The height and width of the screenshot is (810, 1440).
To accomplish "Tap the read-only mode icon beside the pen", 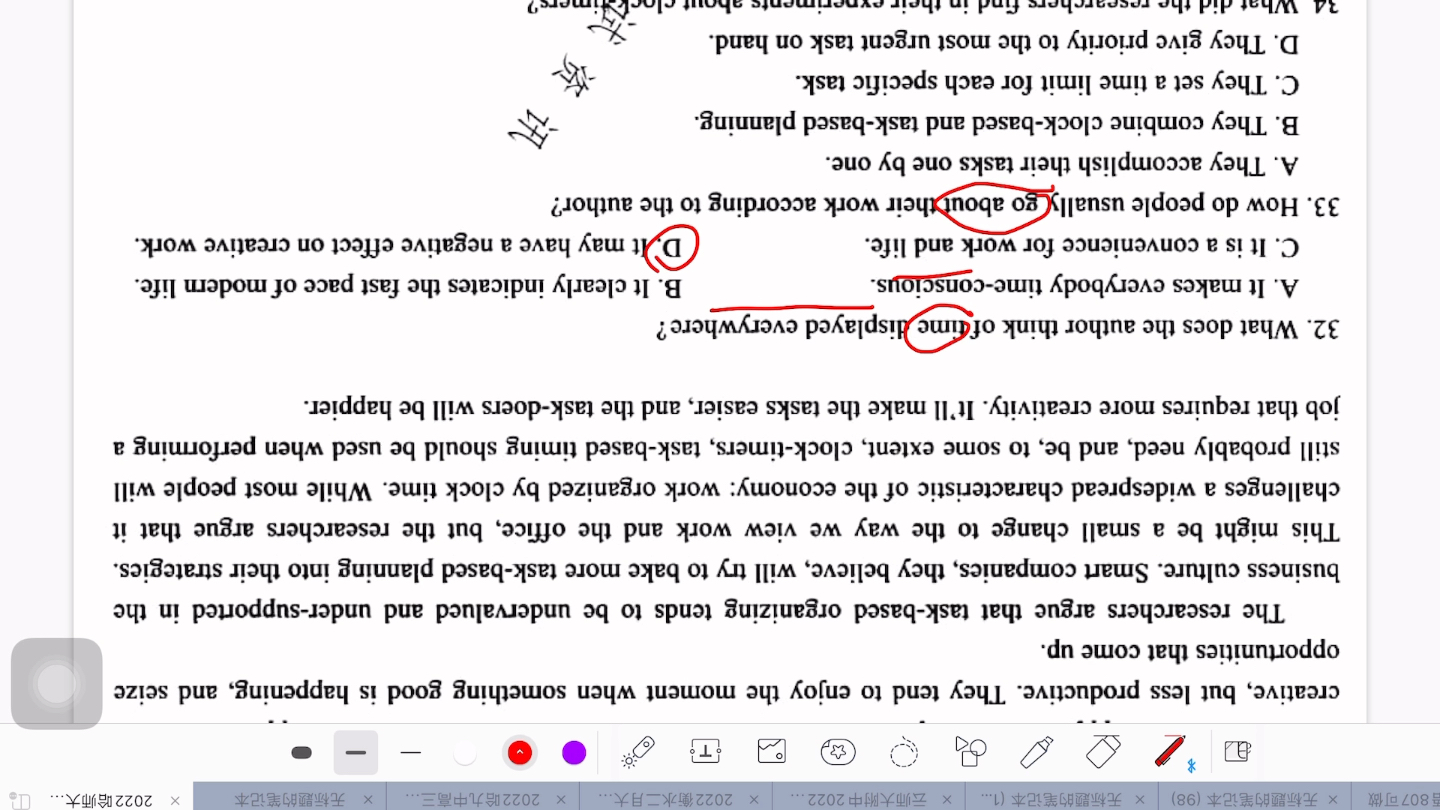I will point(1238,752).
